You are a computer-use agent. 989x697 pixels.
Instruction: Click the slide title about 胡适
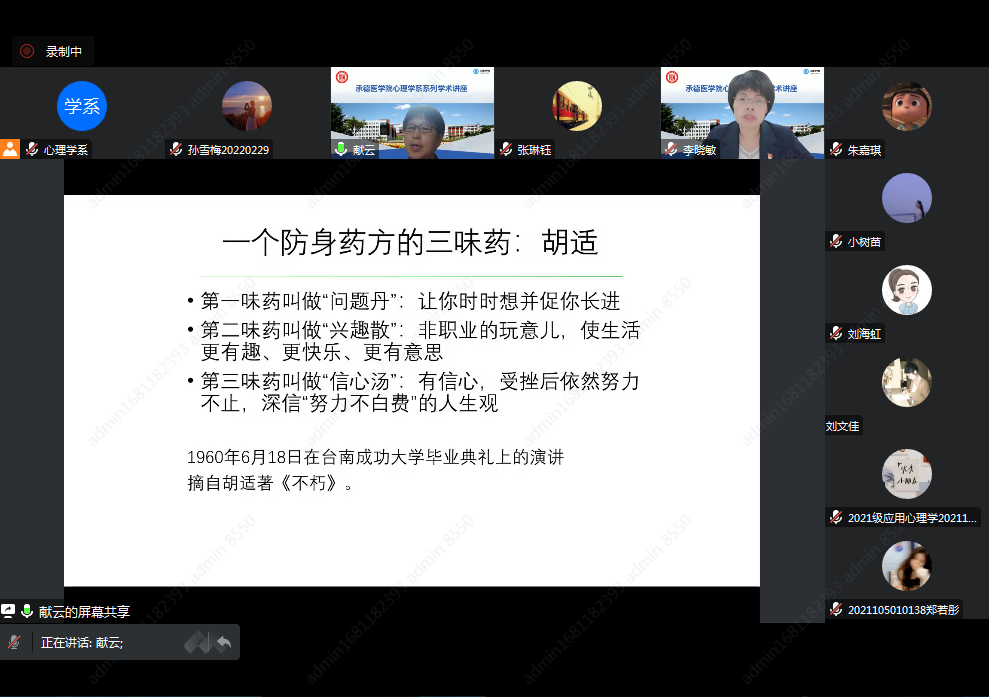pos(411,243)
